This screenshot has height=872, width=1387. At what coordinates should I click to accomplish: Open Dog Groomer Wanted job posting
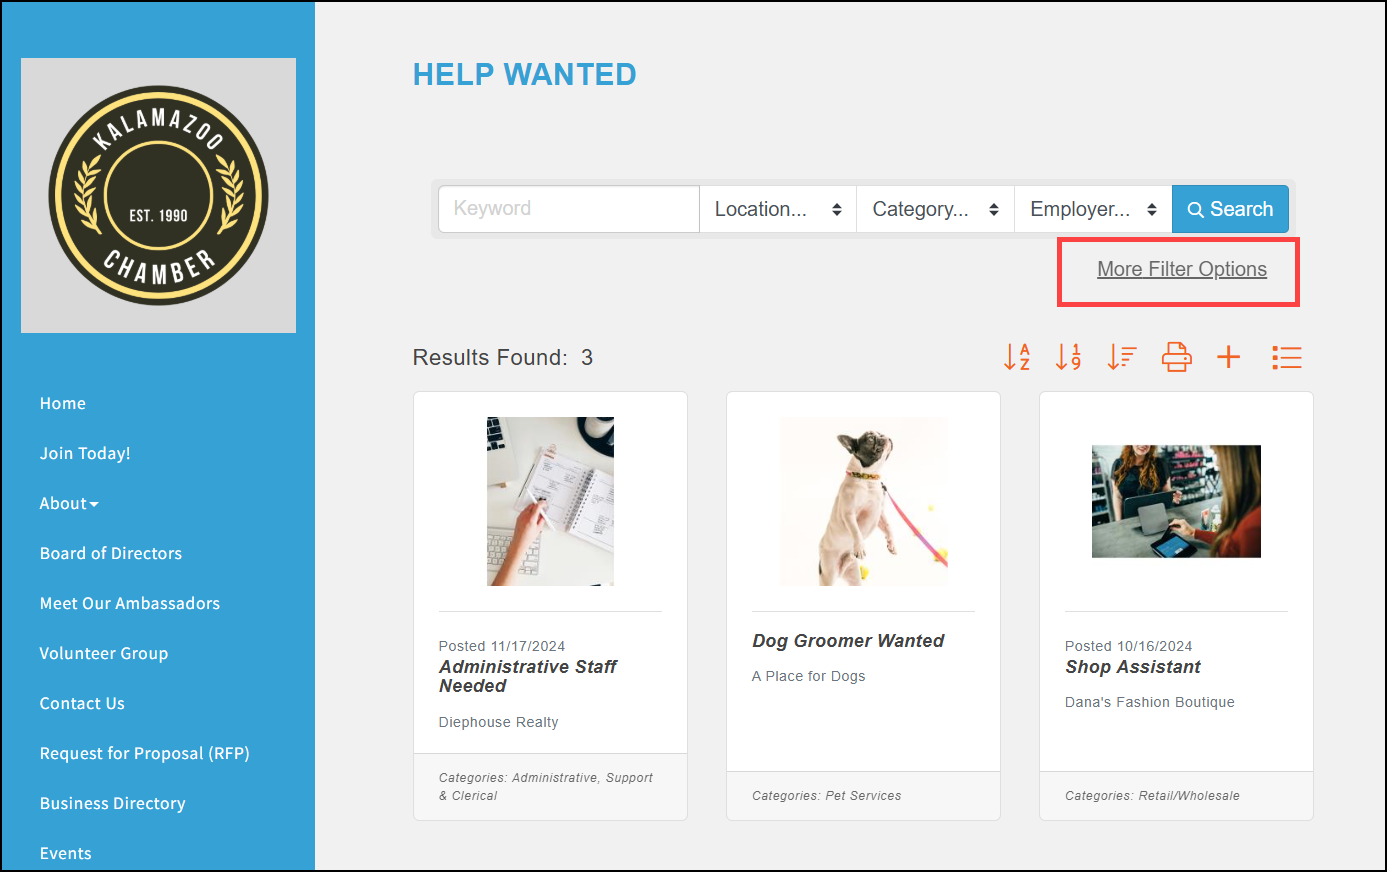tap(848, 641)
